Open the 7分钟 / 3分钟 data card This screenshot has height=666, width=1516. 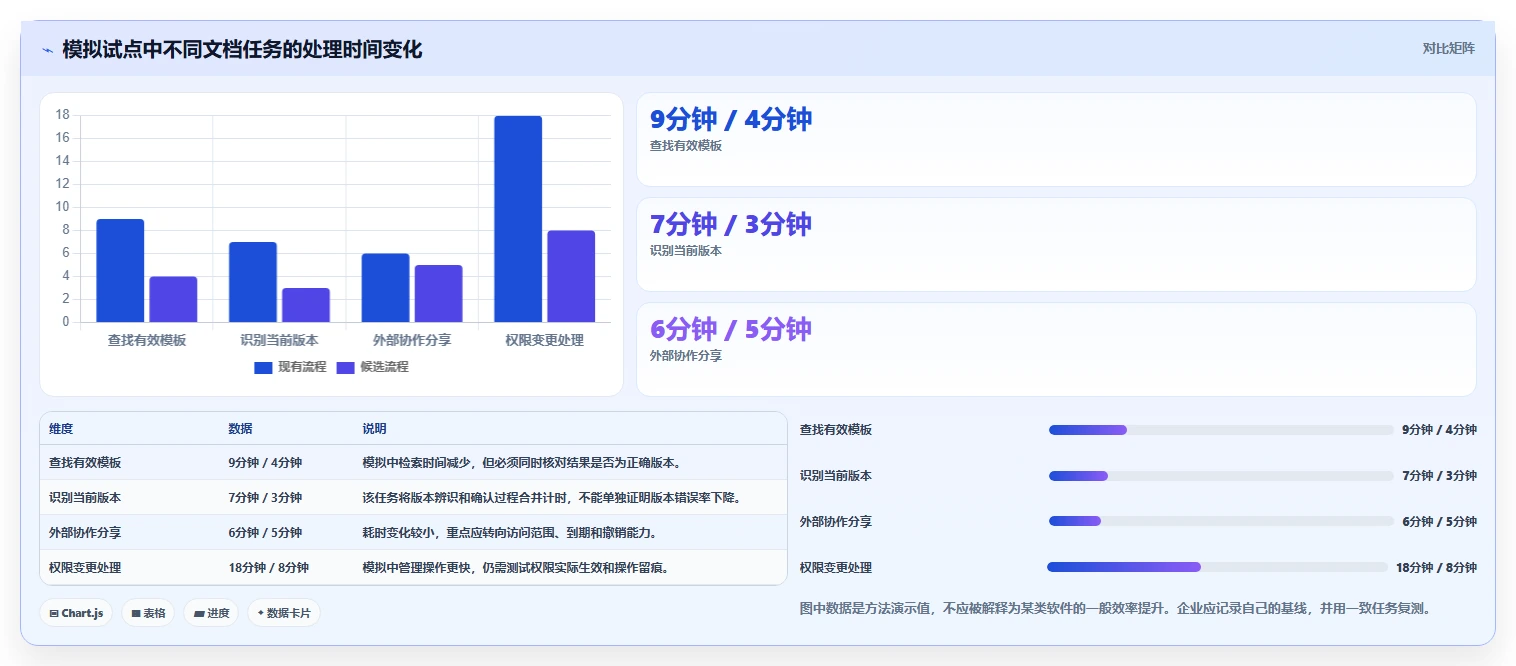(x=1056, y=244)
